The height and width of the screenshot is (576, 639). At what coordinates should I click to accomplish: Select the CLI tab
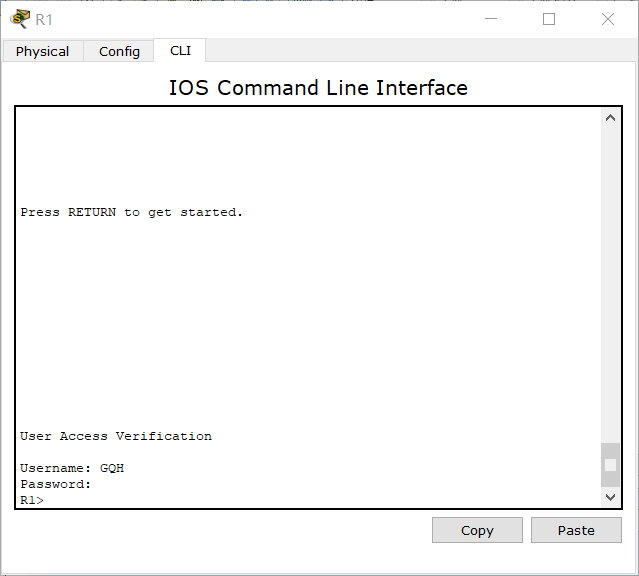coord(180,51)
